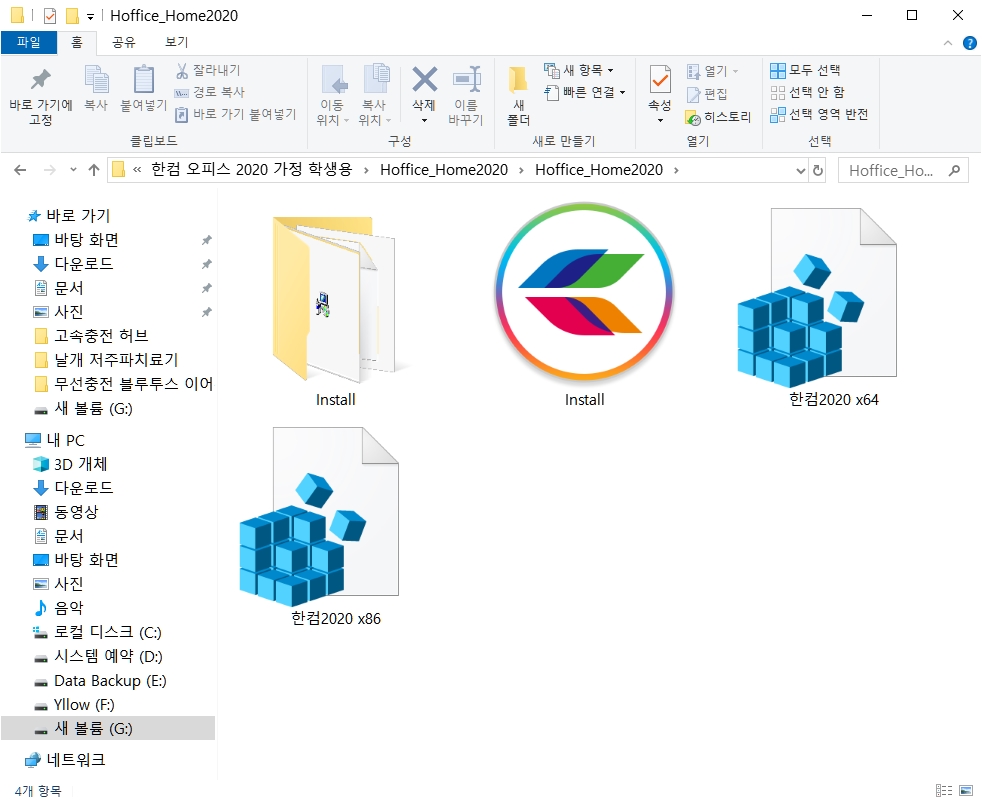This screenshot has height=804, width=982.
Task: Open Data Backup (E:) drive
Action: 110,681
